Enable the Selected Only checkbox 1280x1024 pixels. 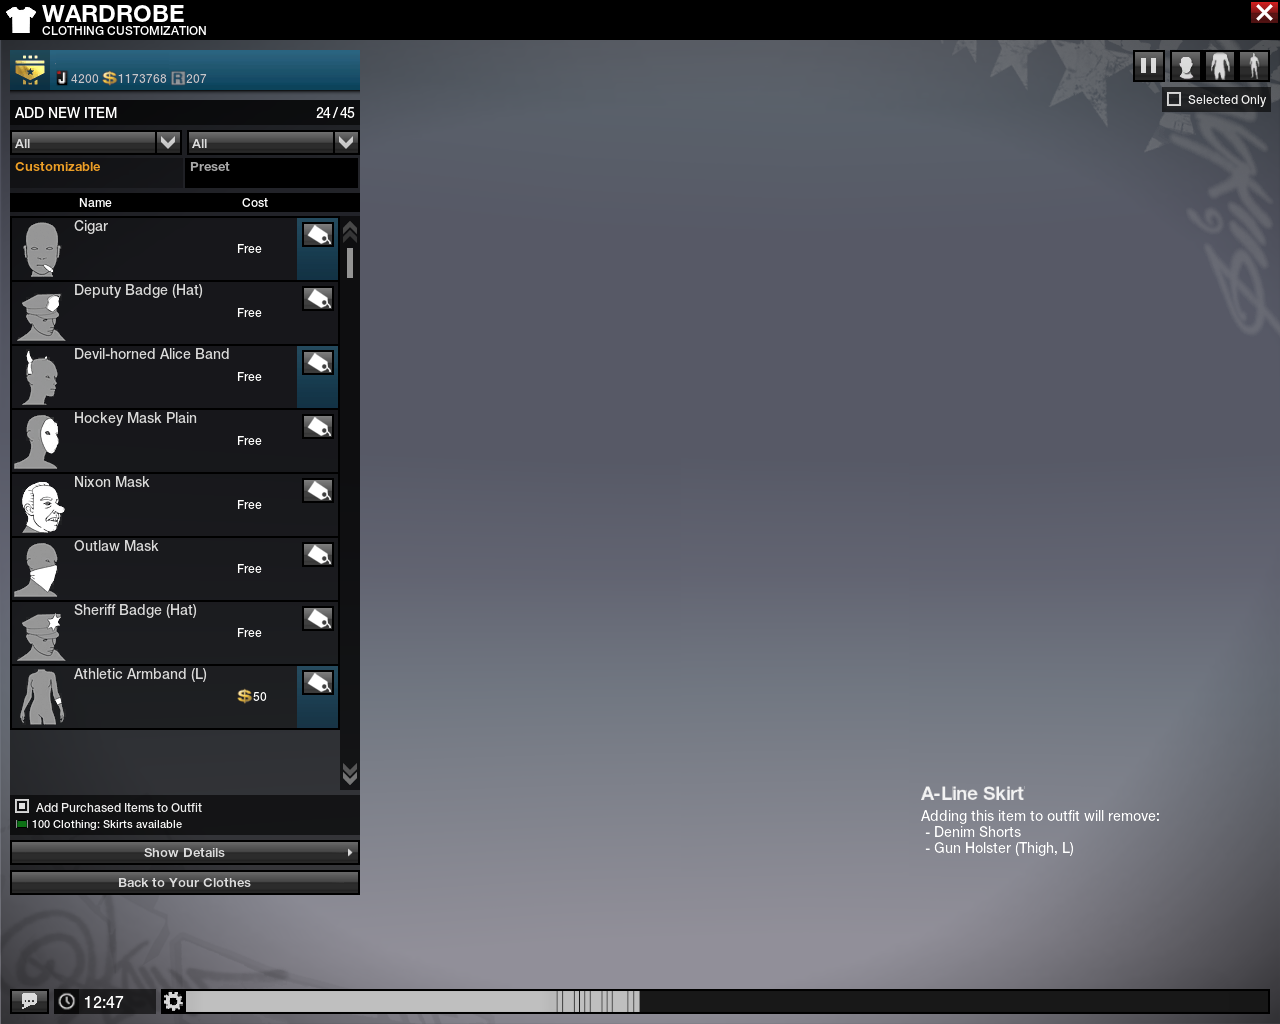[1175, 99]
